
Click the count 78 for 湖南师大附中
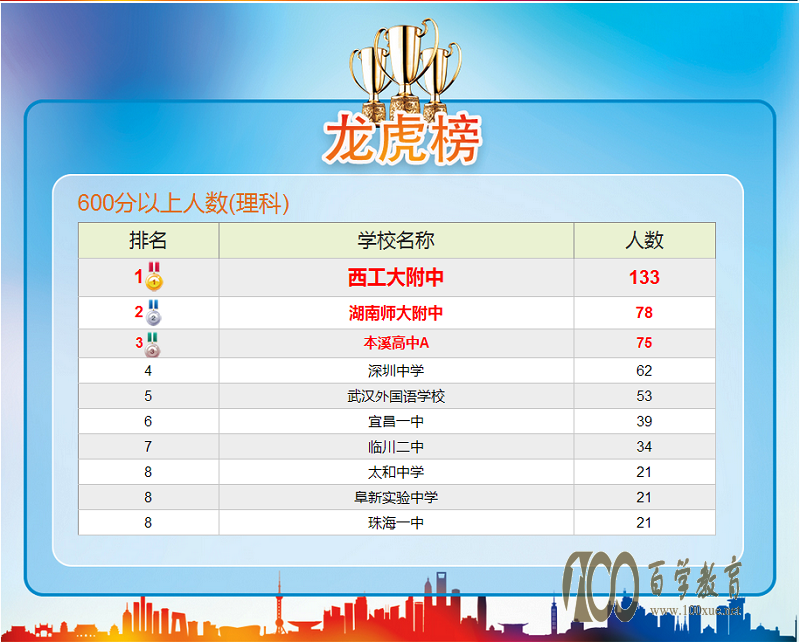[644, 313]
